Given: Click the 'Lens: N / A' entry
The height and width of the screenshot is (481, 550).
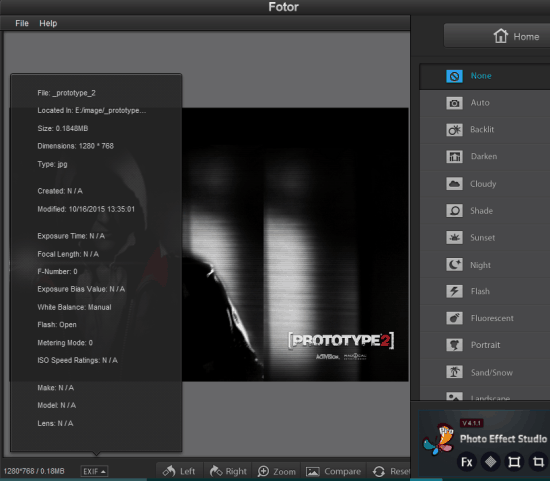Looking at the screenshot, I should 55,423.
